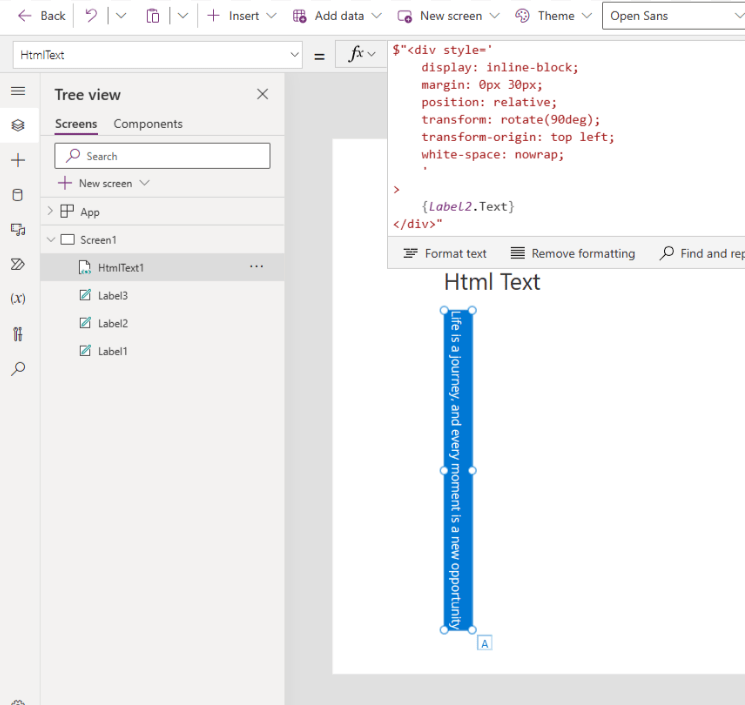
Task: Expand the App tree node
Action: pos(50,211)
